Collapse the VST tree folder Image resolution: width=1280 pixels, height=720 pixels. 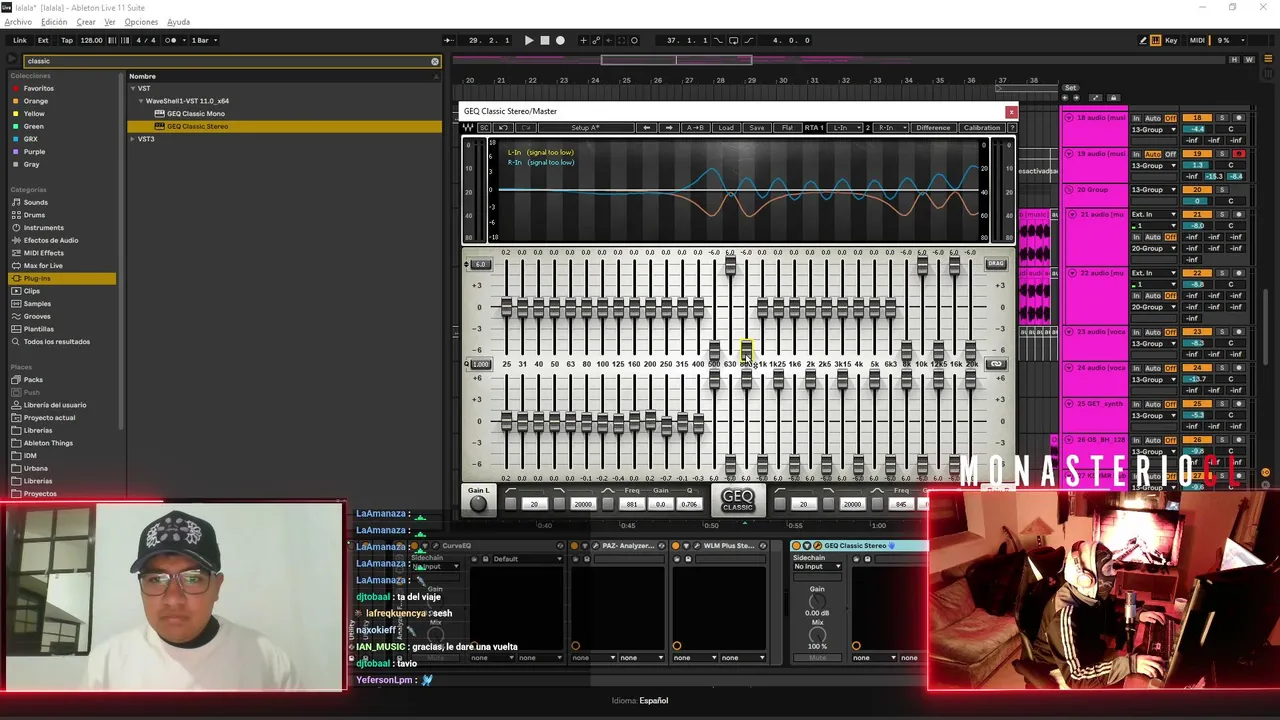tap(133, 88)
